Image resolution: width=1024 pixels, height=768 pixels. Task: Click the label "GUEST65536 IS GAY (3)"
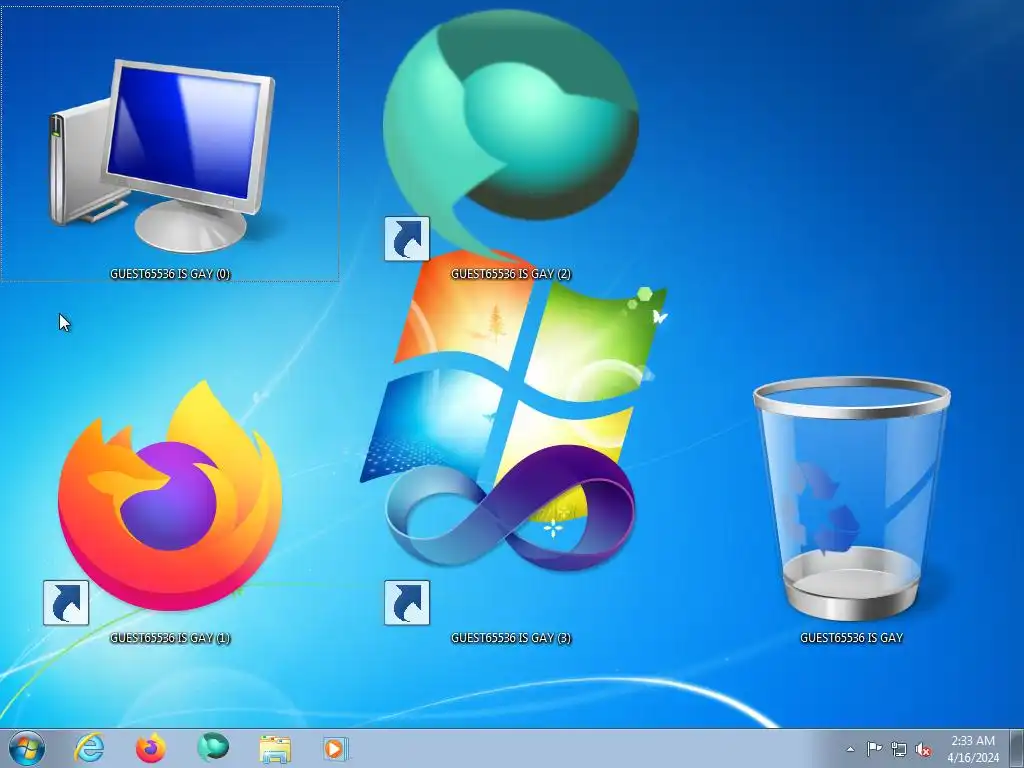click(x=511, y=638)
